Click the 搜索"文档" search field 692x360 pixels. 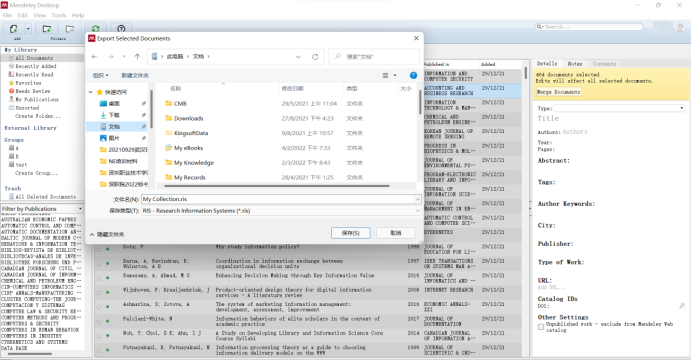tap(374, 56)
